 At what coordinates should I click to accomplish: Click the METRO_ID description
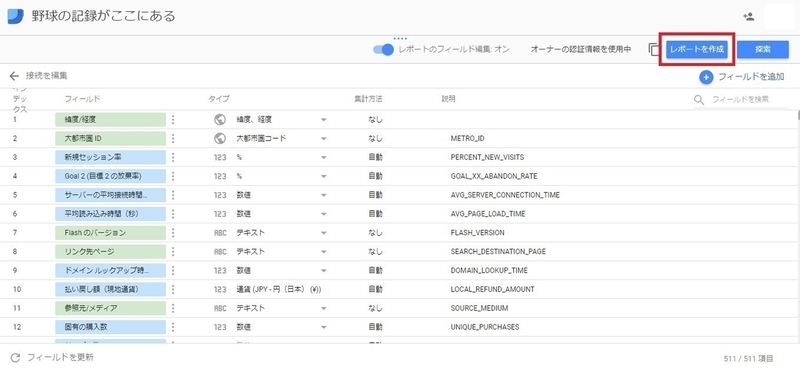click(x=467, y=138)
